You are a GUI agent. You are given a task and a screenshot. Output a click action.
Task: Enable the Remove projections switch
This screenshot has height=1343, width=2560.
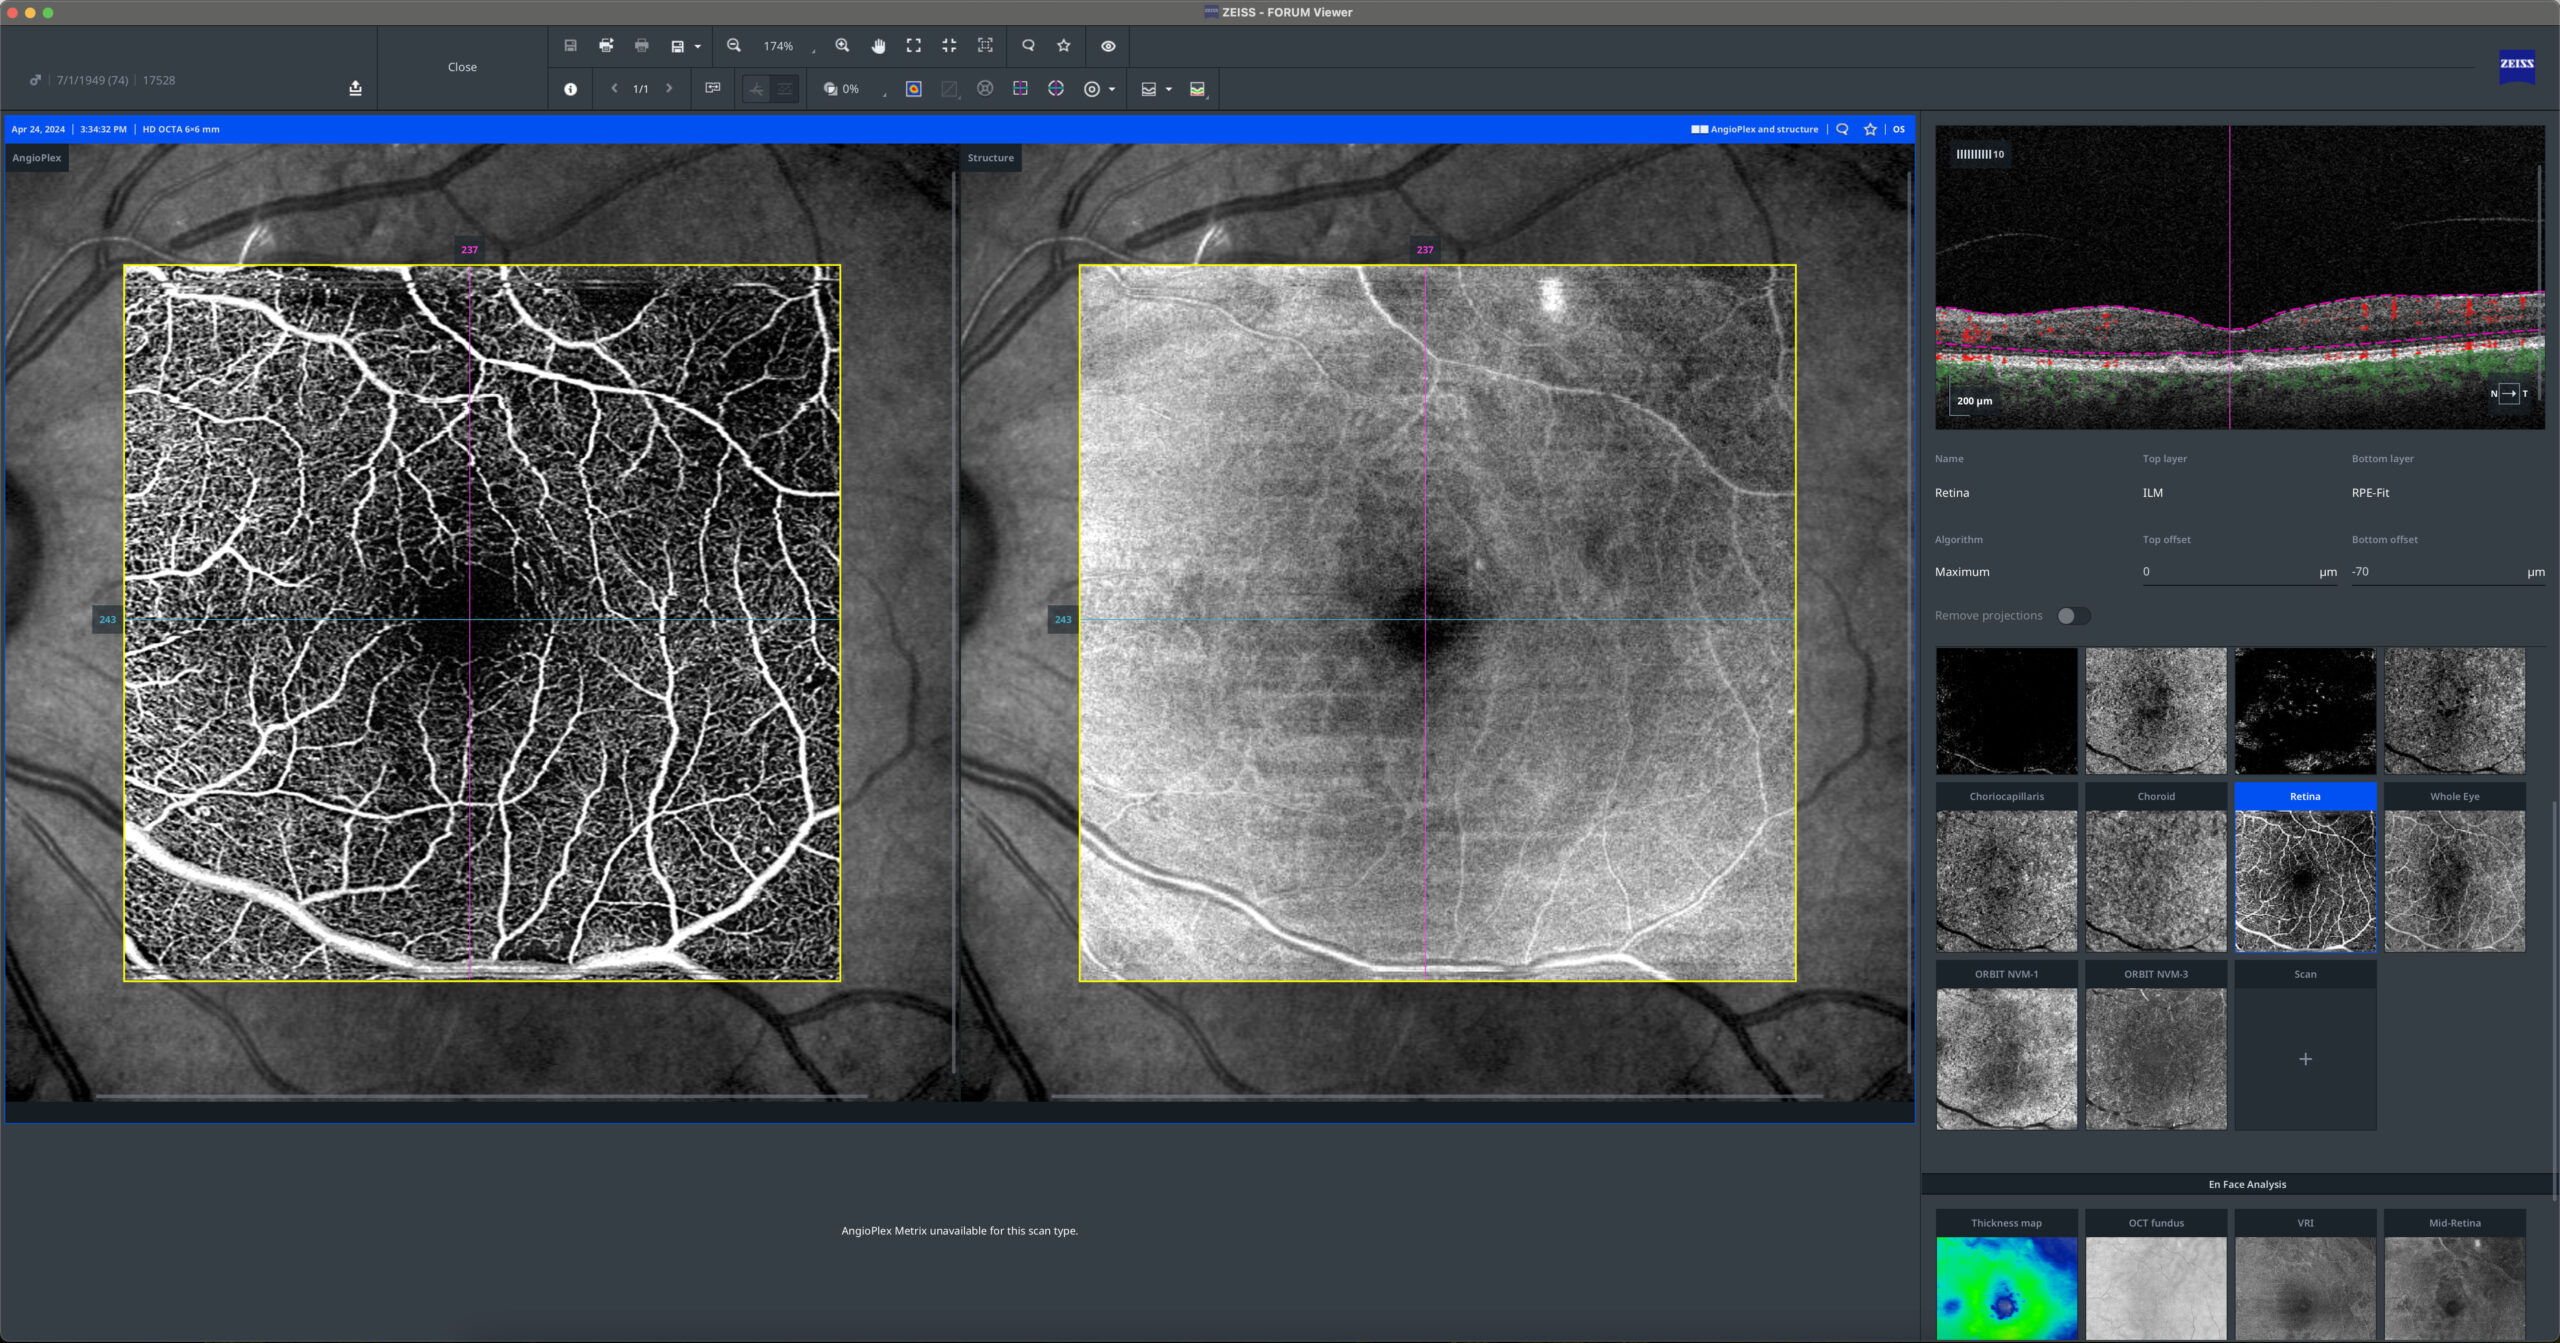point(2074,616)
